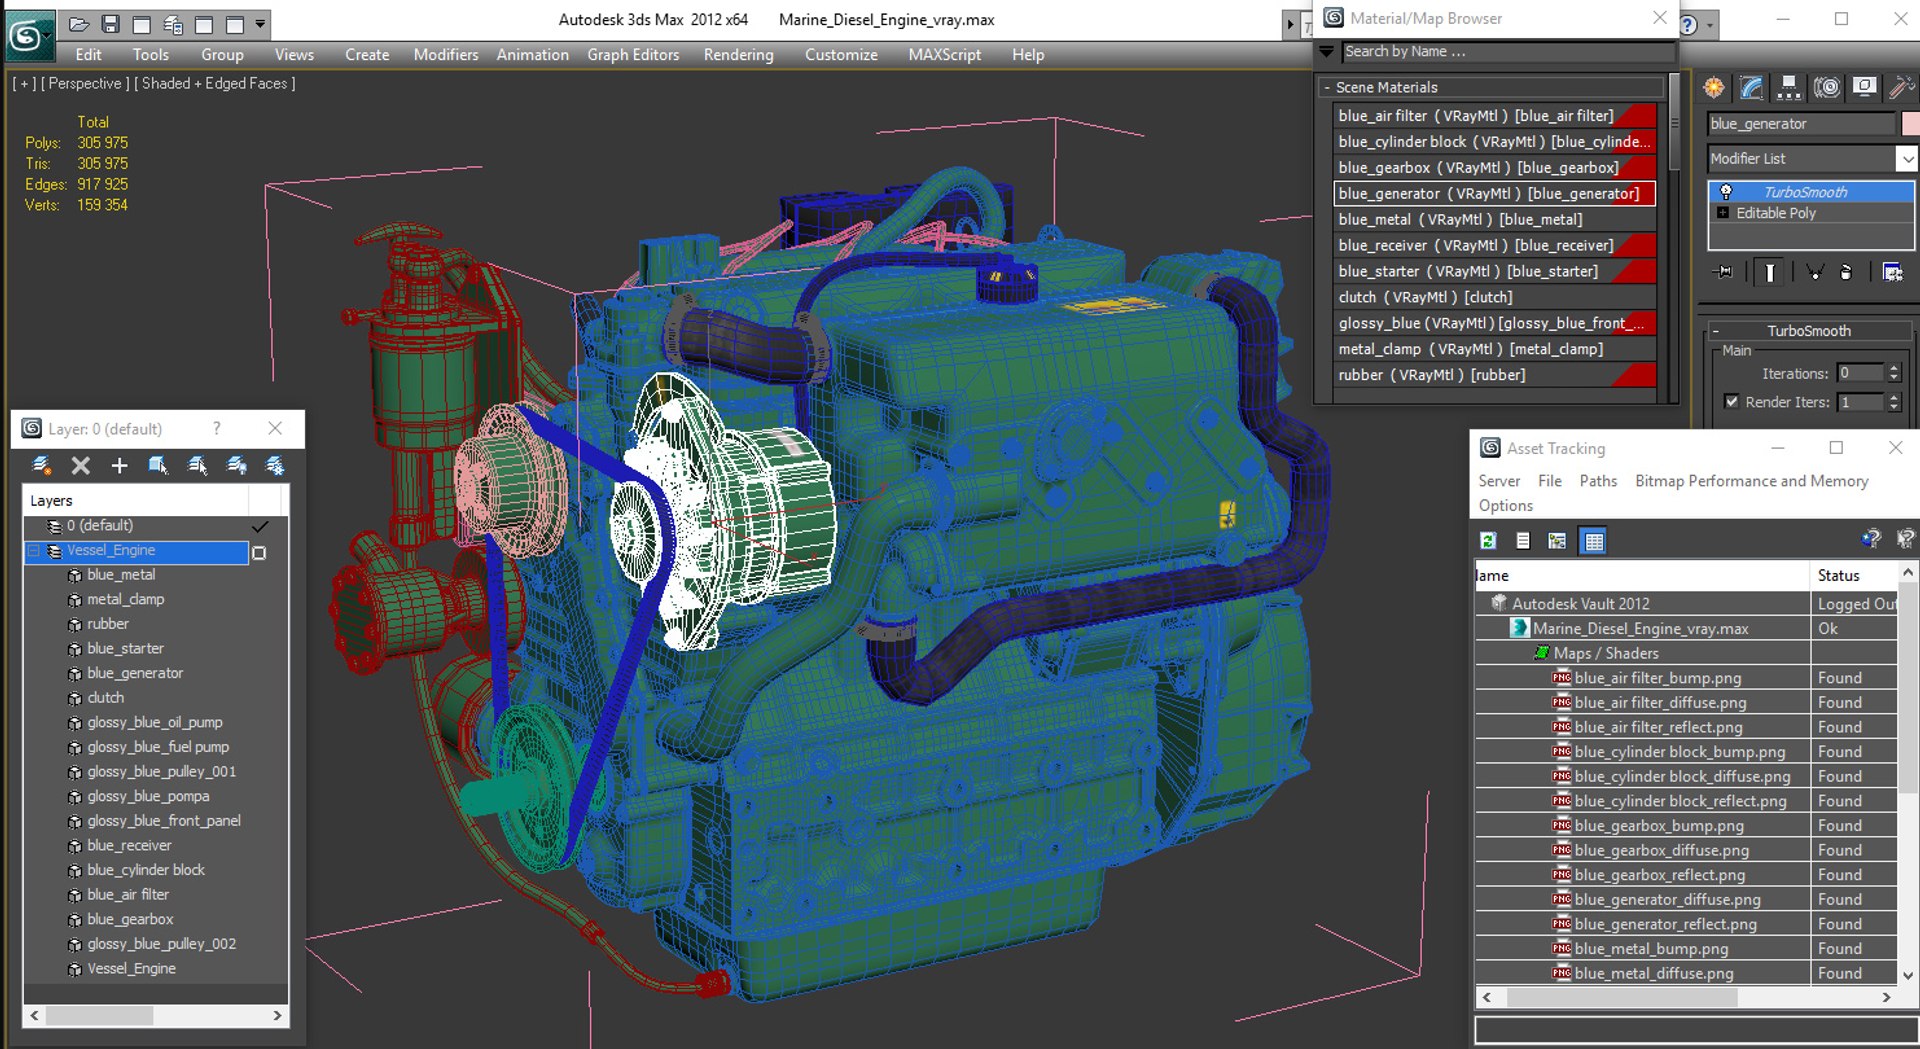Click the Layers column header
Screen dimensions: 1920x1049
(x=136, y=501)
